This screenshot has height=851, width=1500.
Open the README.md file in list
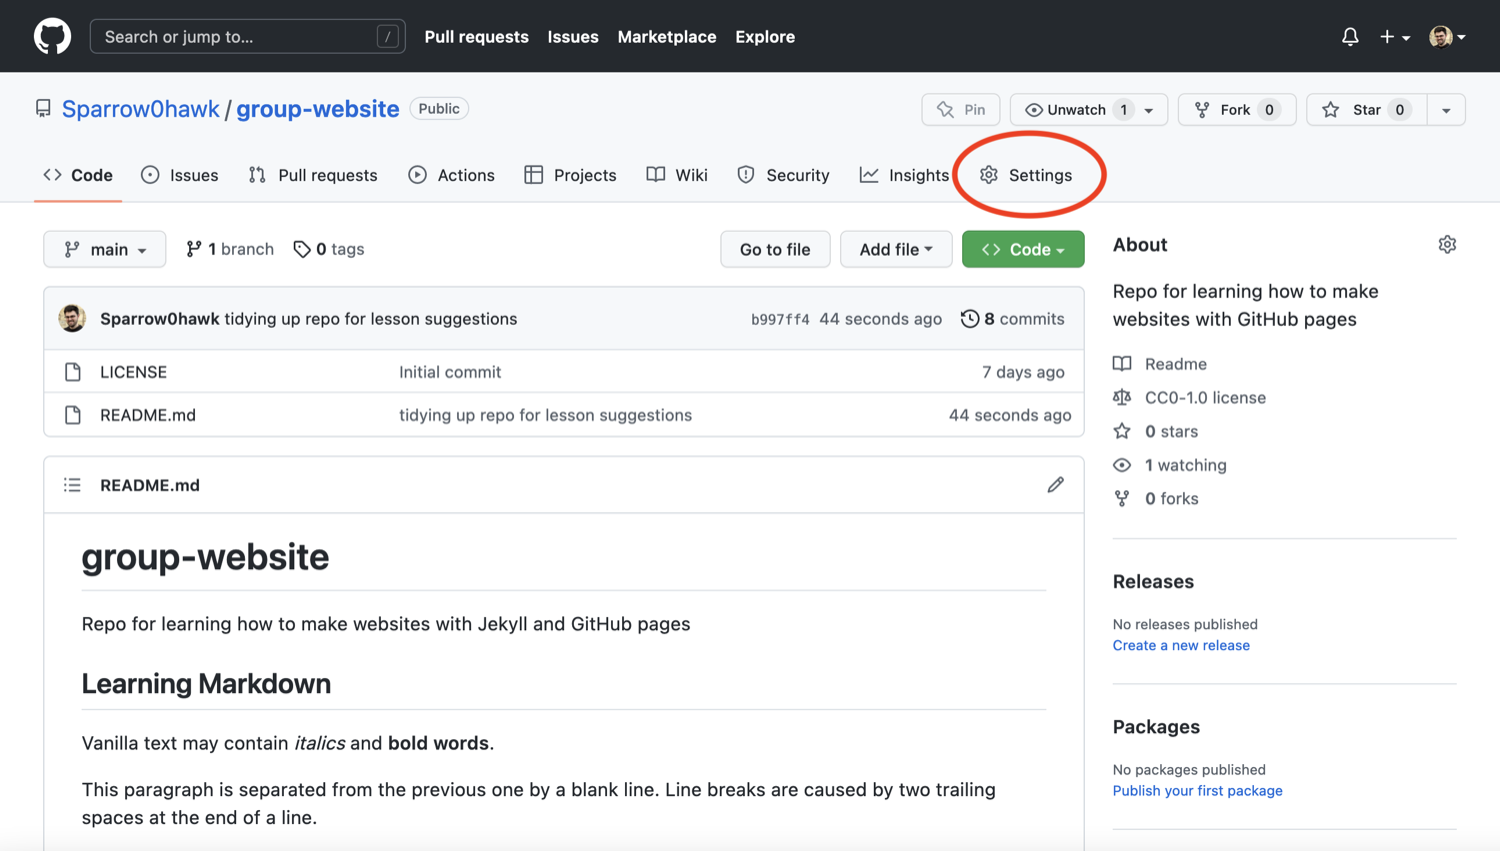coord(148,415)
